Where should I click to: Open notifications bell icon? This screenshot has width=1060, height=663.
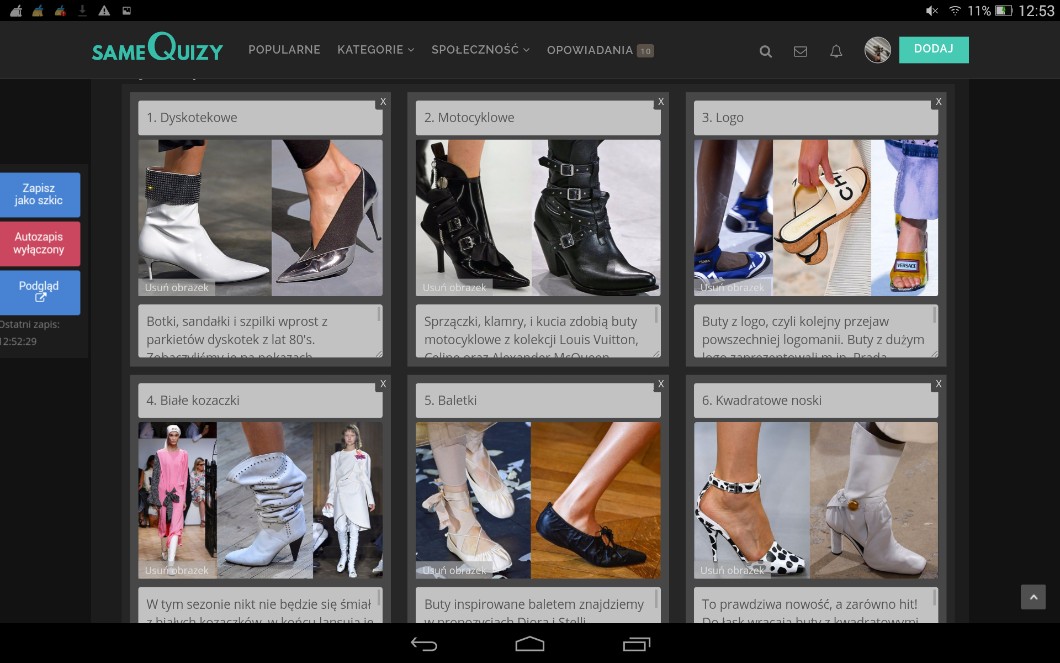click(x=836, y=51)
